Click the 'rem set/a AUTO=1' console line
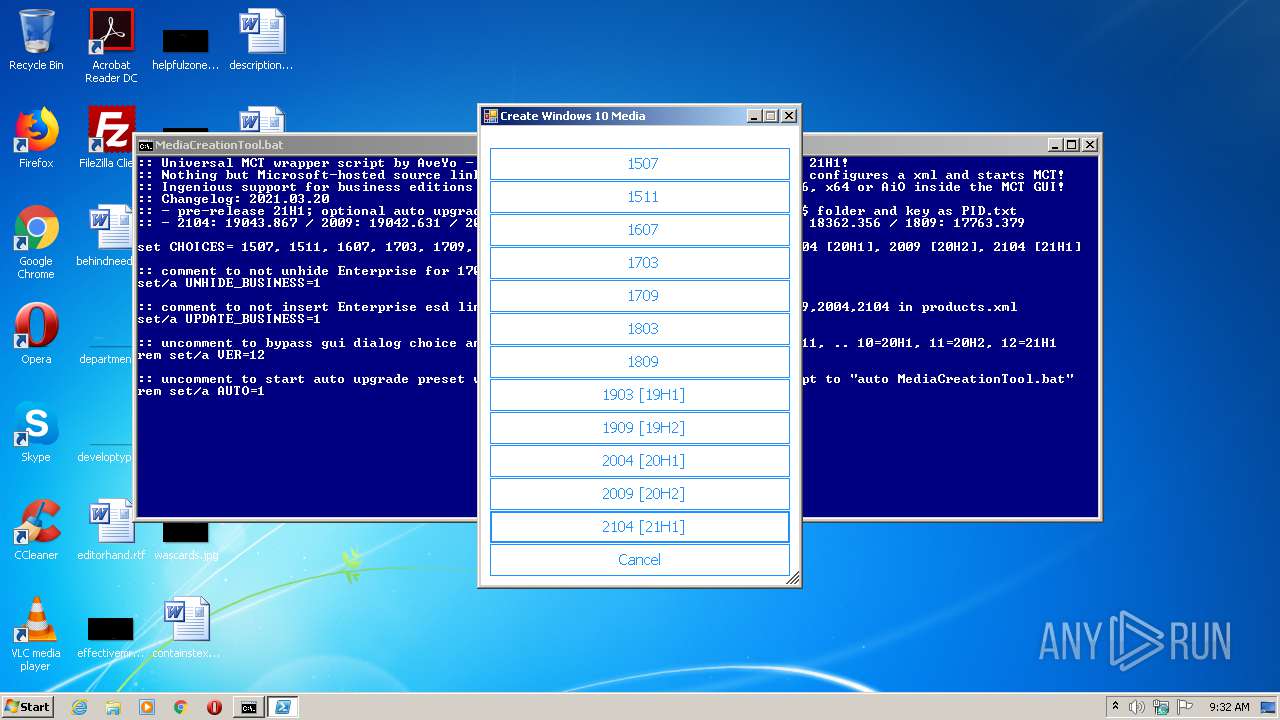This screenshot has width=1280, height=720. 201,391
